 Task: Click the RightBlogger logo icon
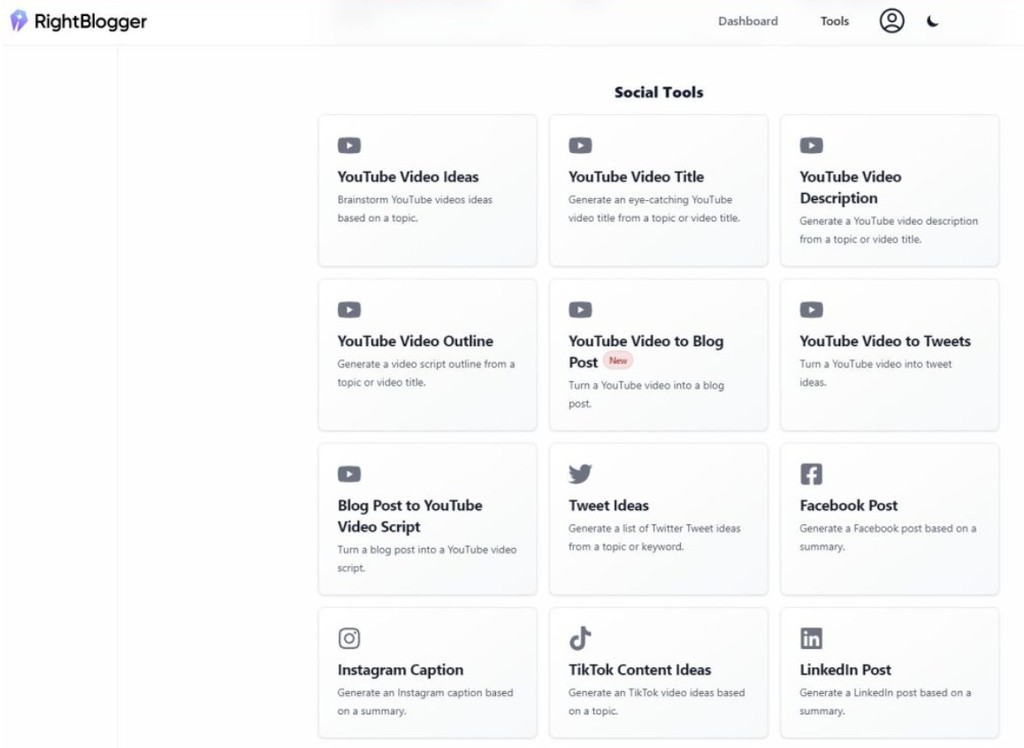click(x=19, y=20)
